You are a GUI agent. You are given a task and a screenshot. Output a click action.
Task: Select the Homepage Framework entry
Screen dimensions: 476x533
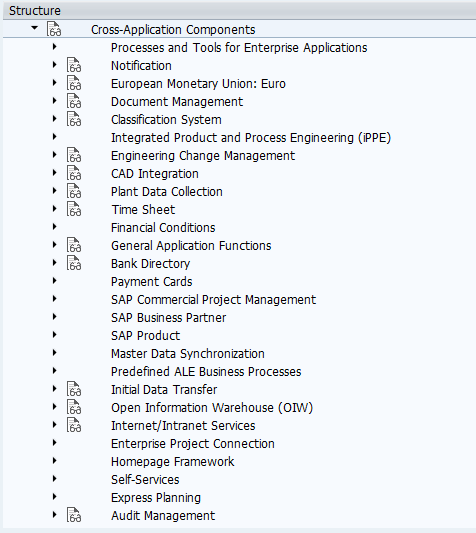point(173,462)
